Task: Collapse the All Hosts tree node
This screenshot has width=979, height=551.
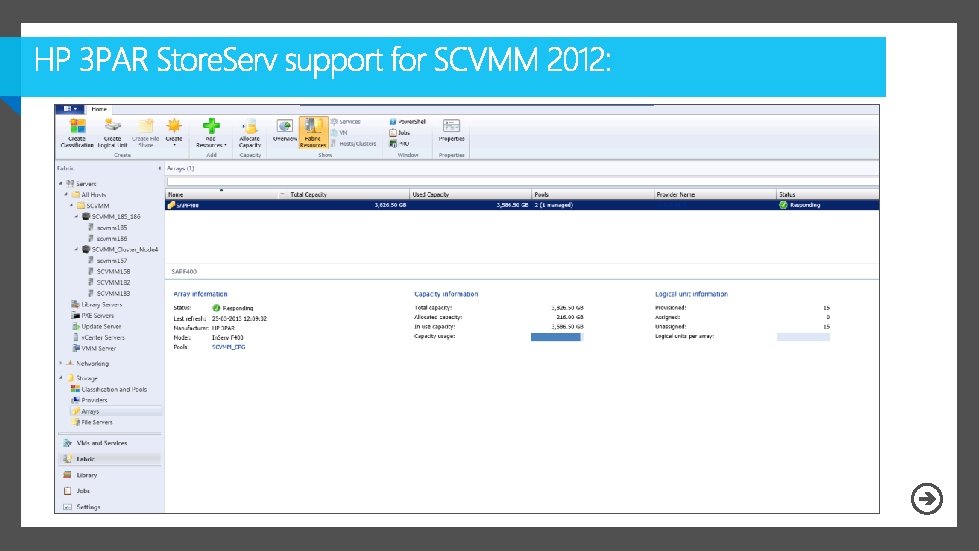Action: coord(66,195)
